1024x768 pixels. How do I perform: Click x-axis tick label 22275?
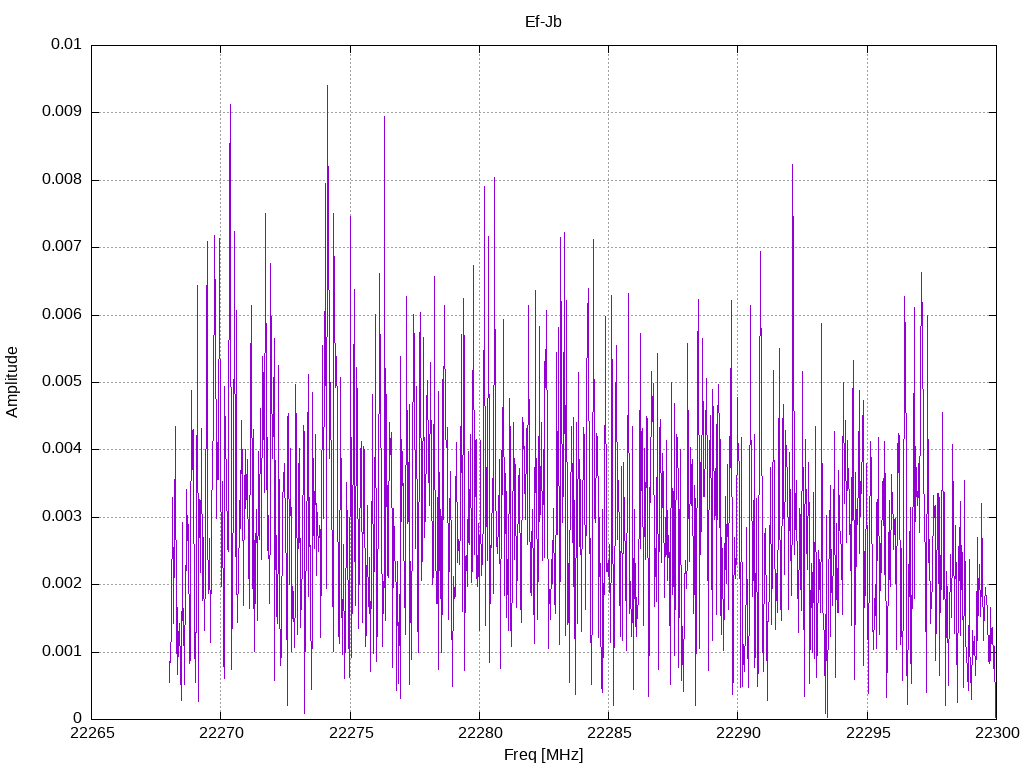point(351,733)
